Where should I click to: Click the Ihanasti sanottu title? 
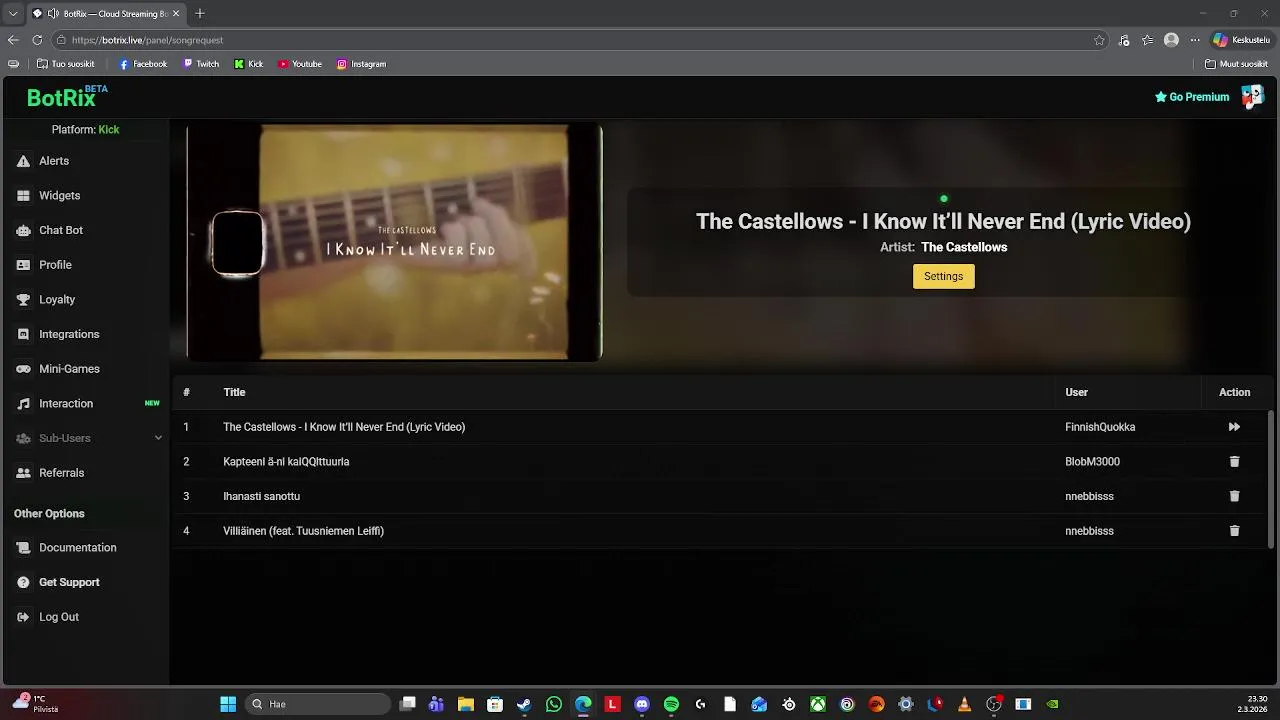click(x=261, y=496)
